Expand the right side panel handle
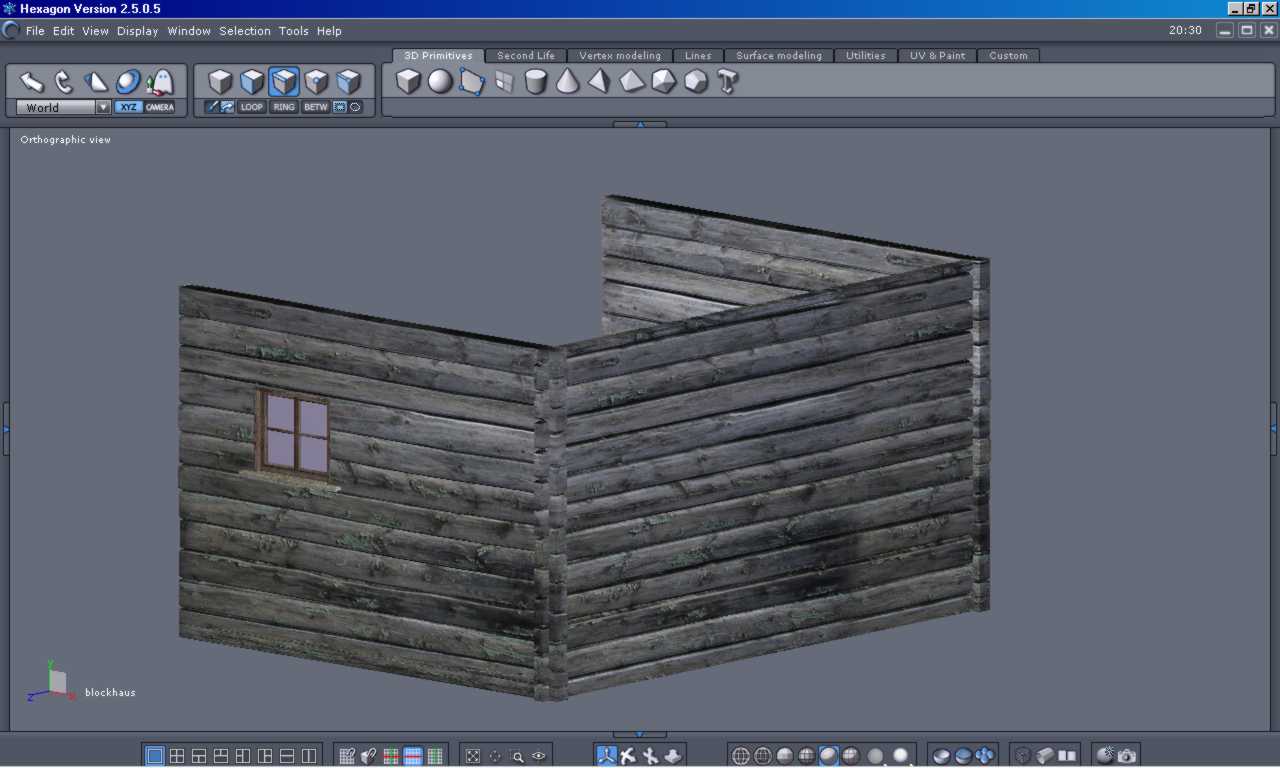Image resolution: width=1280 pixels, height=768 pixels. click(1274, 429)
